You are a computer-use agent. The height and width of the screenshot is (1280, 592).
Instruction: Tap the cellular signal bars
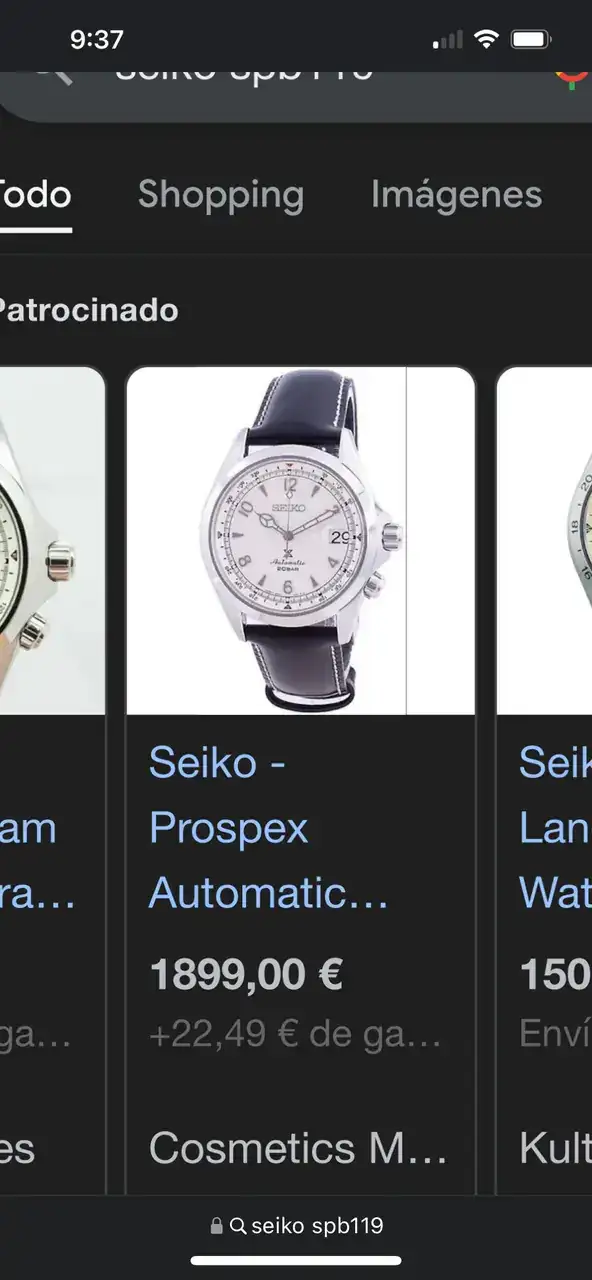(448, 40)
